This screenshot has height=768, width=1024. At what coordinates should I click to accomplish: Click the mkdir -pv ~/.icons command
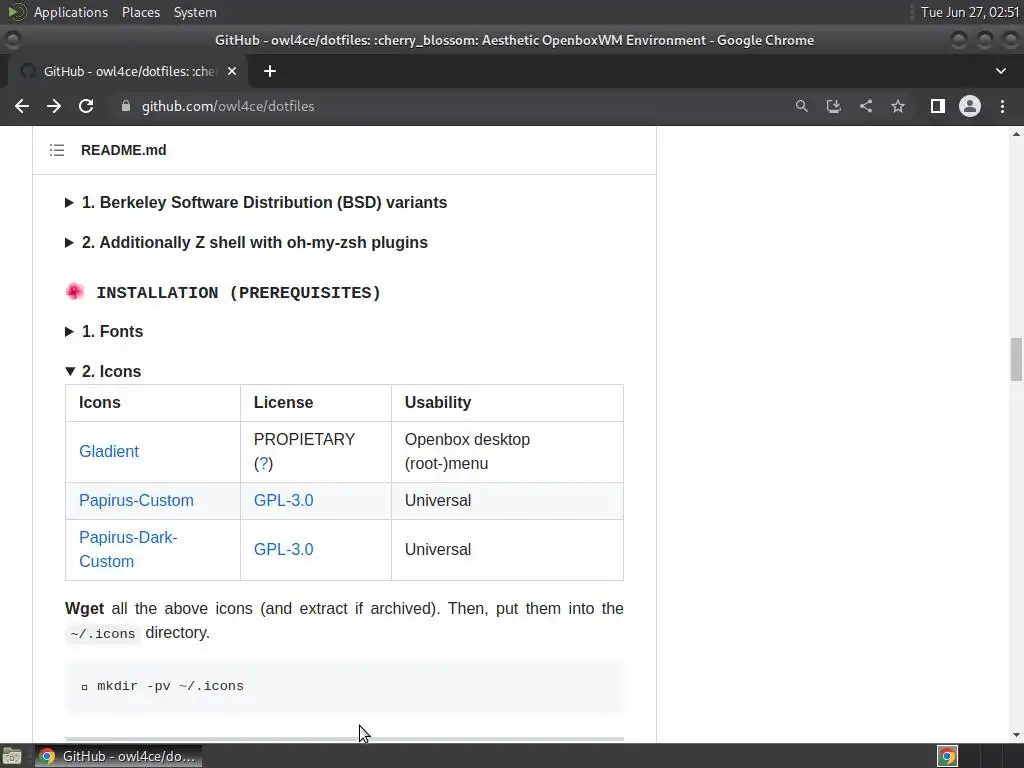pos(170,686)
